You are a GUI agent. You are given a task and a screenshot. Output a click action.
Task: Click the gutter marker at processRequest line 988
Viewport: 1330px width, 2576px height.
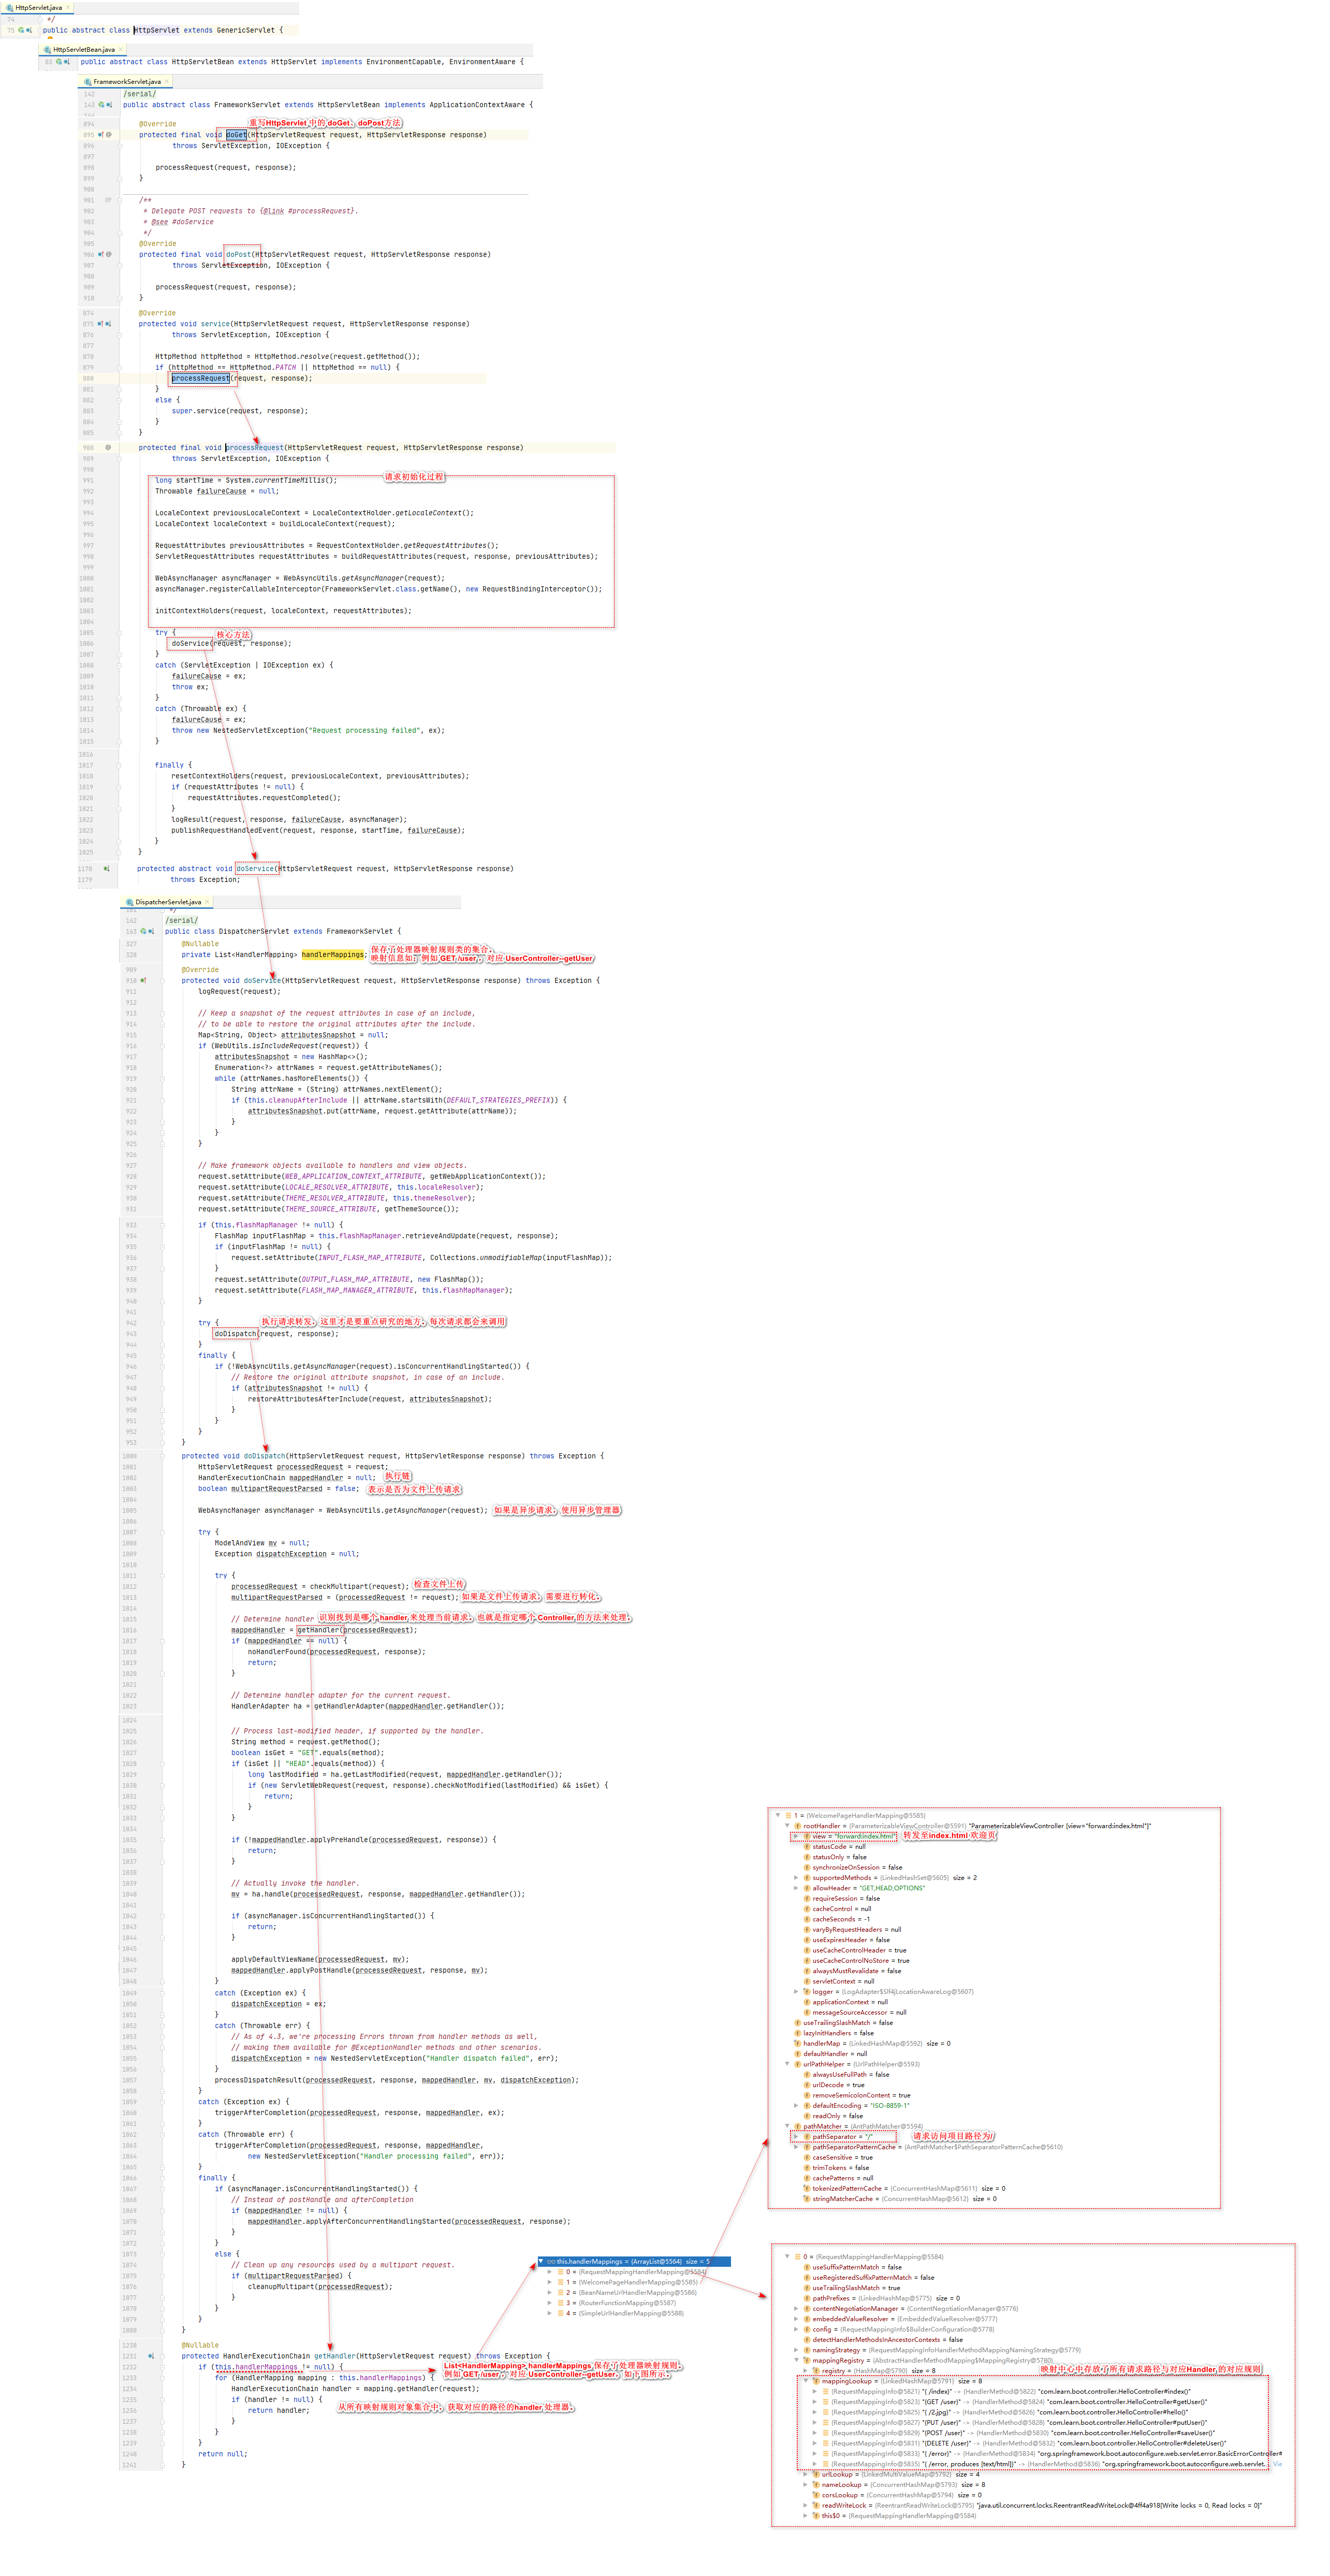(x=108, y=448)
